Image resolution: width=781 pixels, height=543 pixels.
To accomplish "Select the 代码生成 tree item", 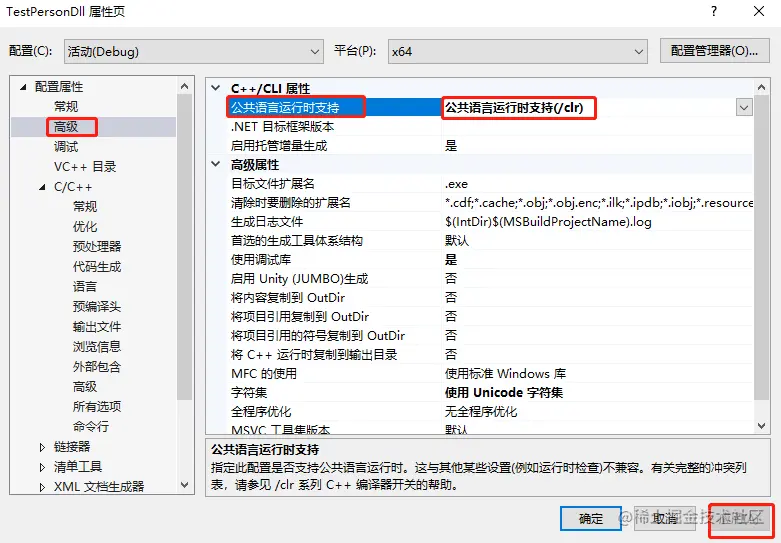I will (97, 267).
